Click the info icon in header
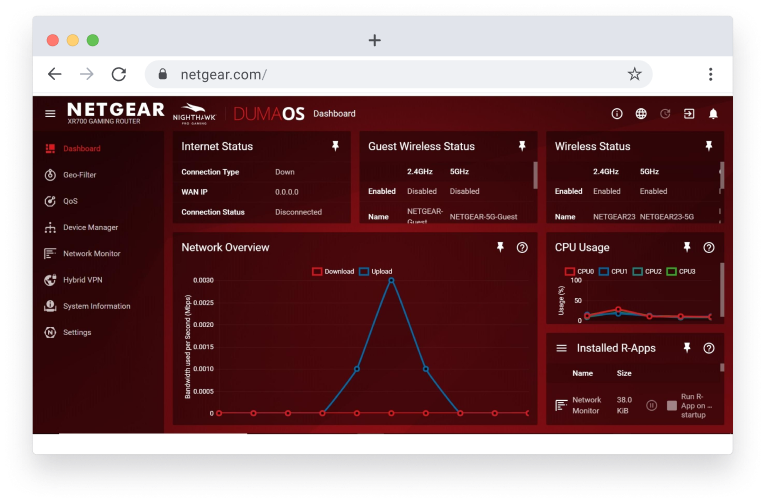 pos(617,114)
